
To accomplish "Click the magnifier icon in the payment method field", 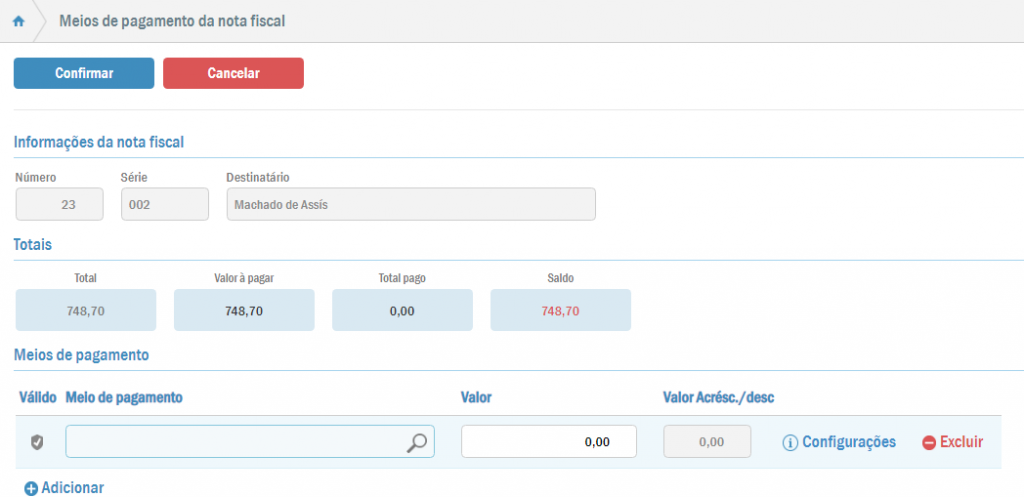I will (417, 442).
